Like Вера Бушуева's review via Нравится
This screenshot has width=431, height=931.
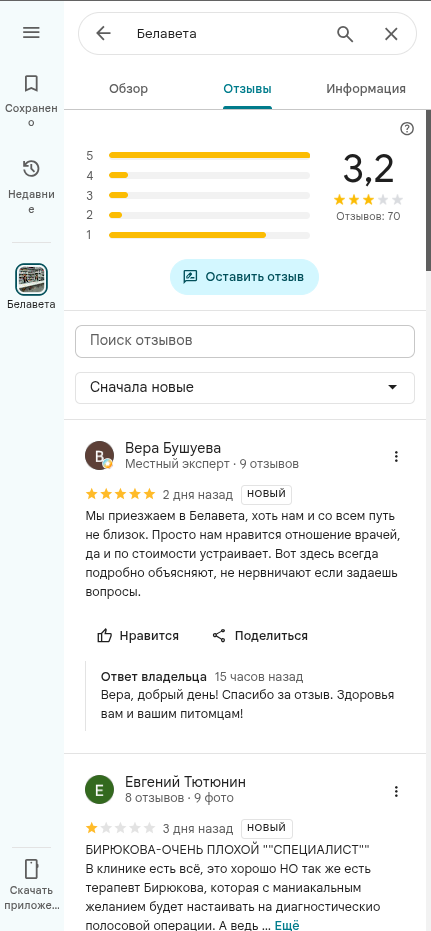pyautogui.click(x=138, y=636)
